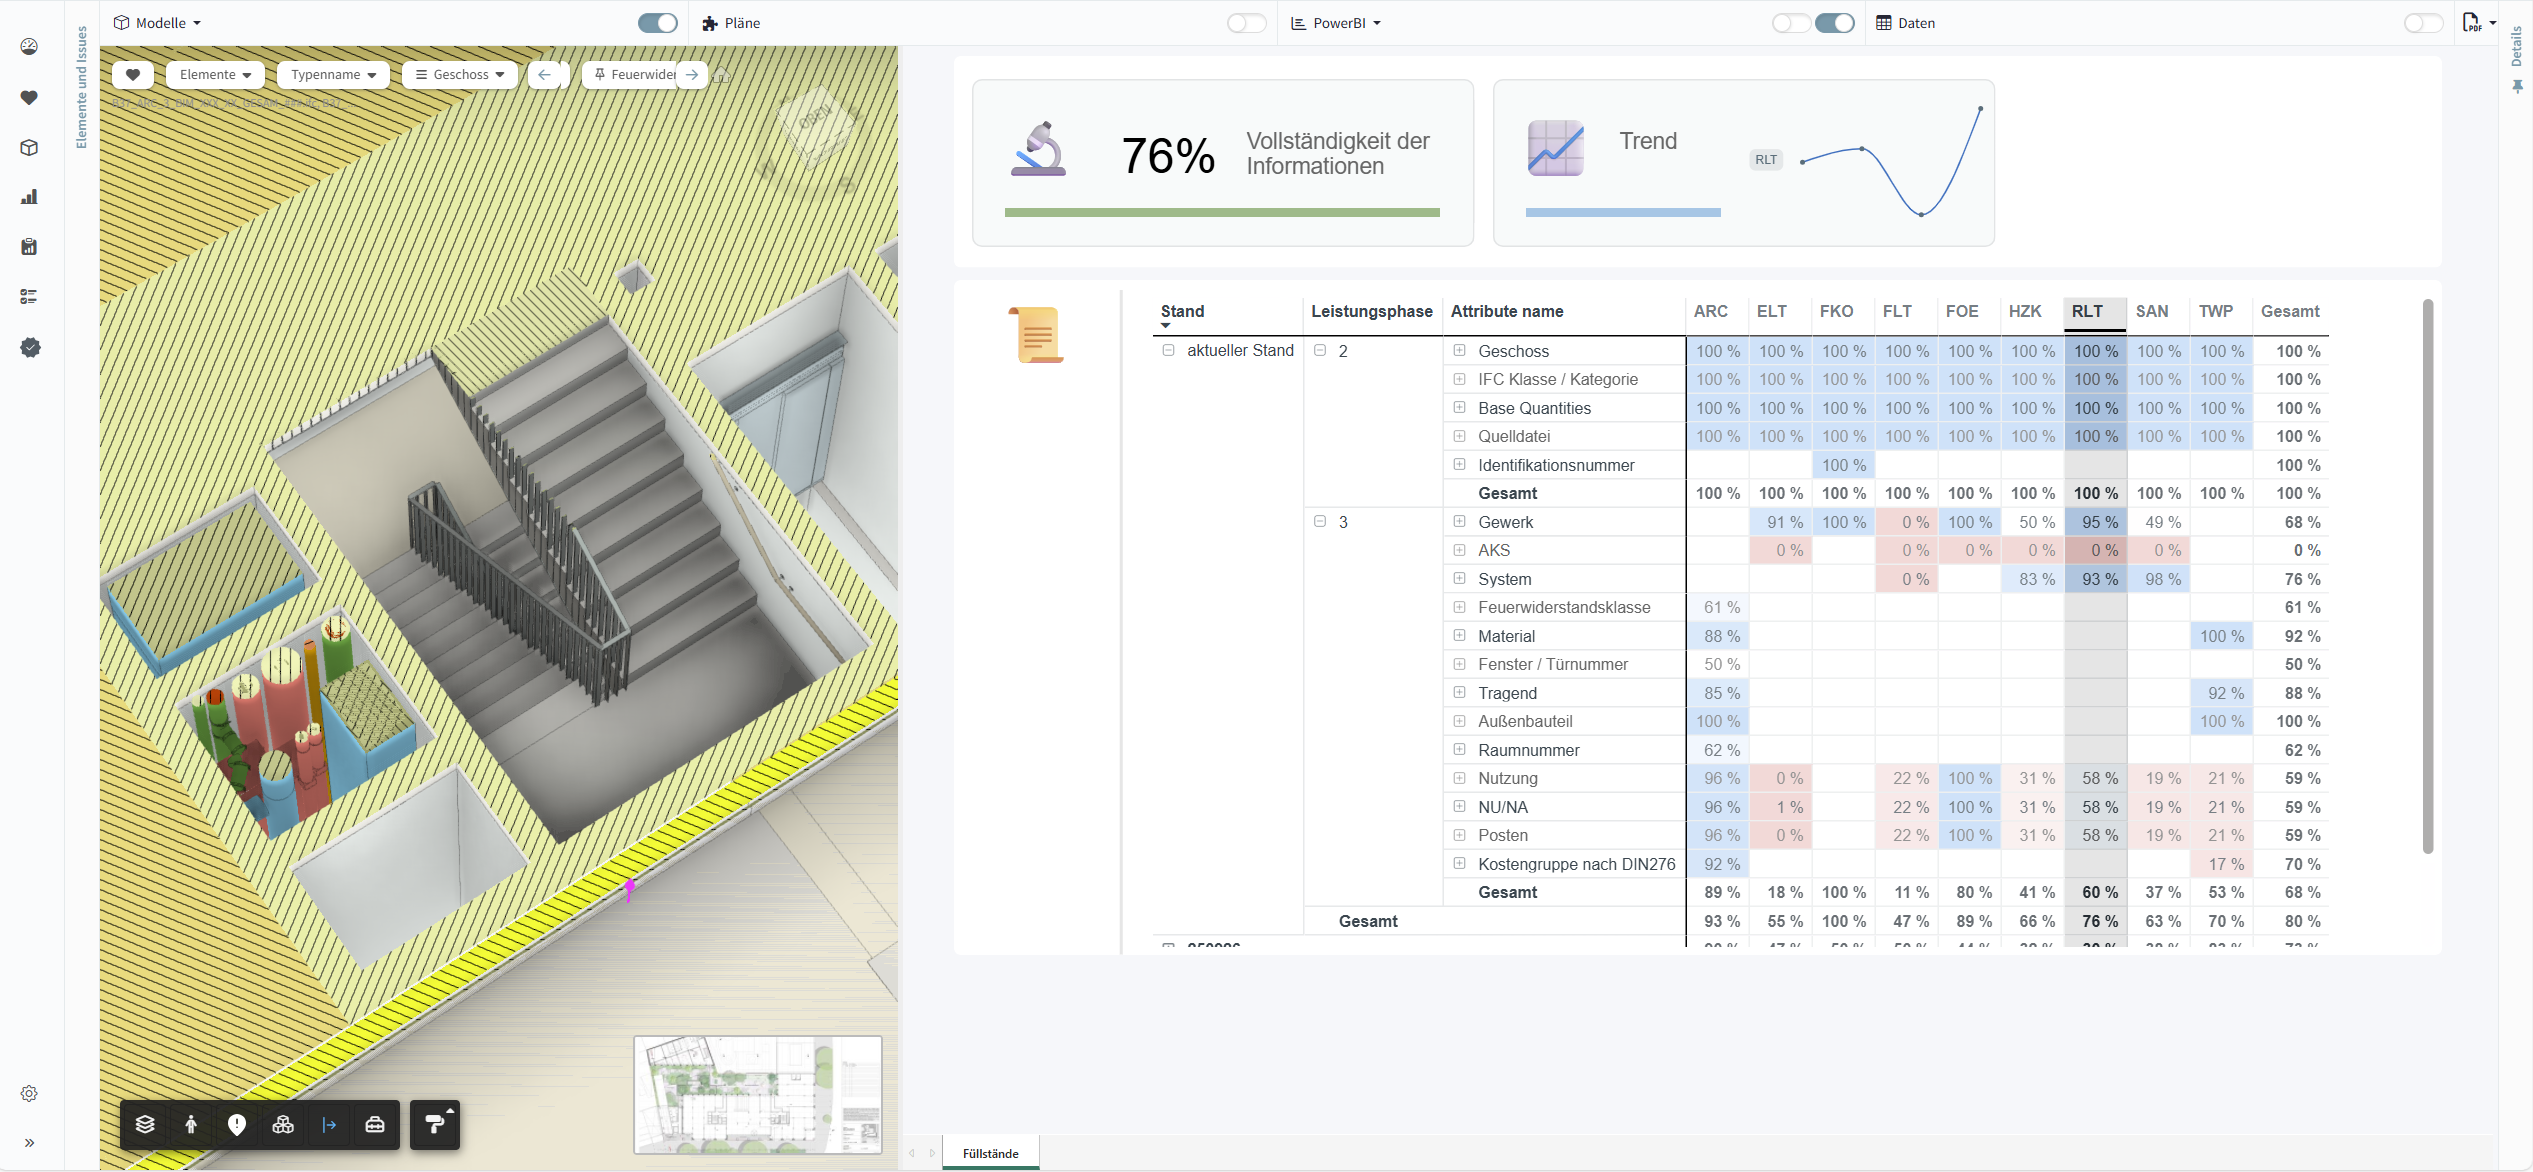Image resolution: width=2533 pixels, height=1172 pixels.
Task: Open the toolbox icon in viewer toolbar
Action: click(x=375, y=1124)
